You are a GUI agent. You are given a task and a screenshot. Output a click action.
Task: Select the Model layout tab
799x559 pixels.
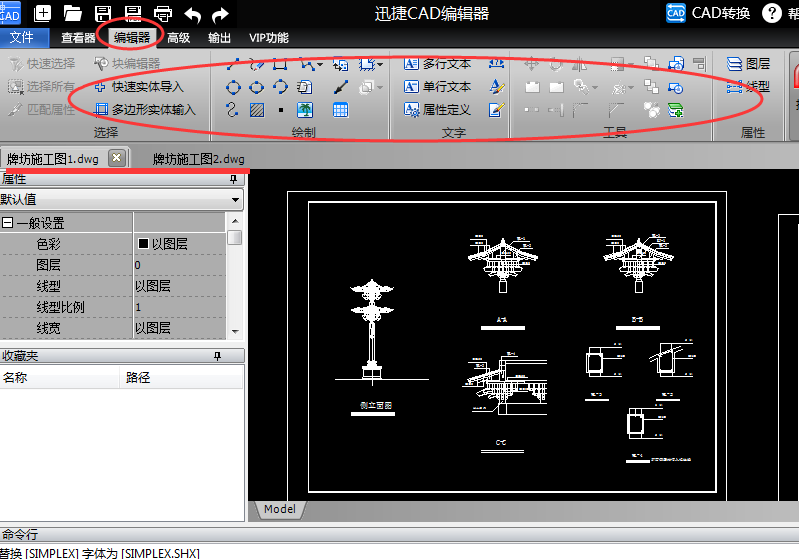[280, 509]
